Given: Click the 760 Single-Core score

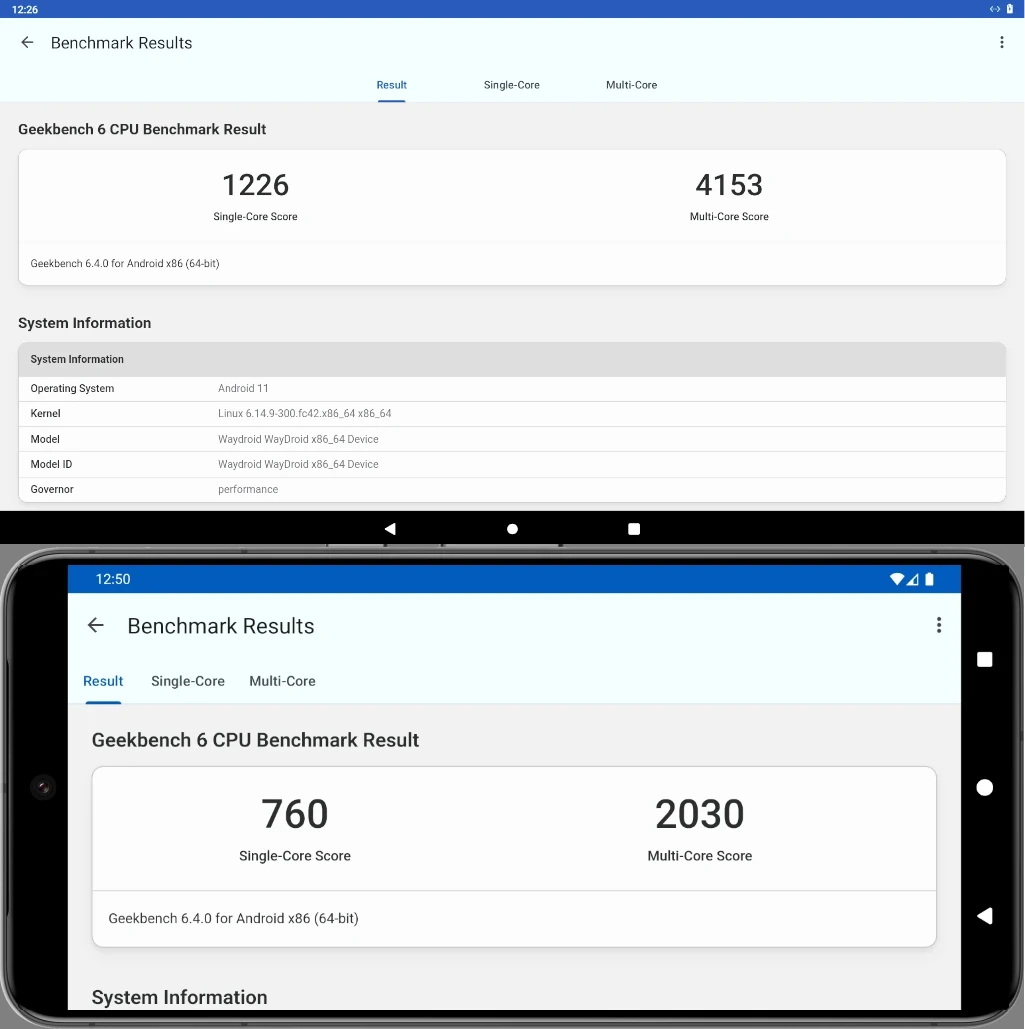Looking at the screenshot, I should coord(295,814).
